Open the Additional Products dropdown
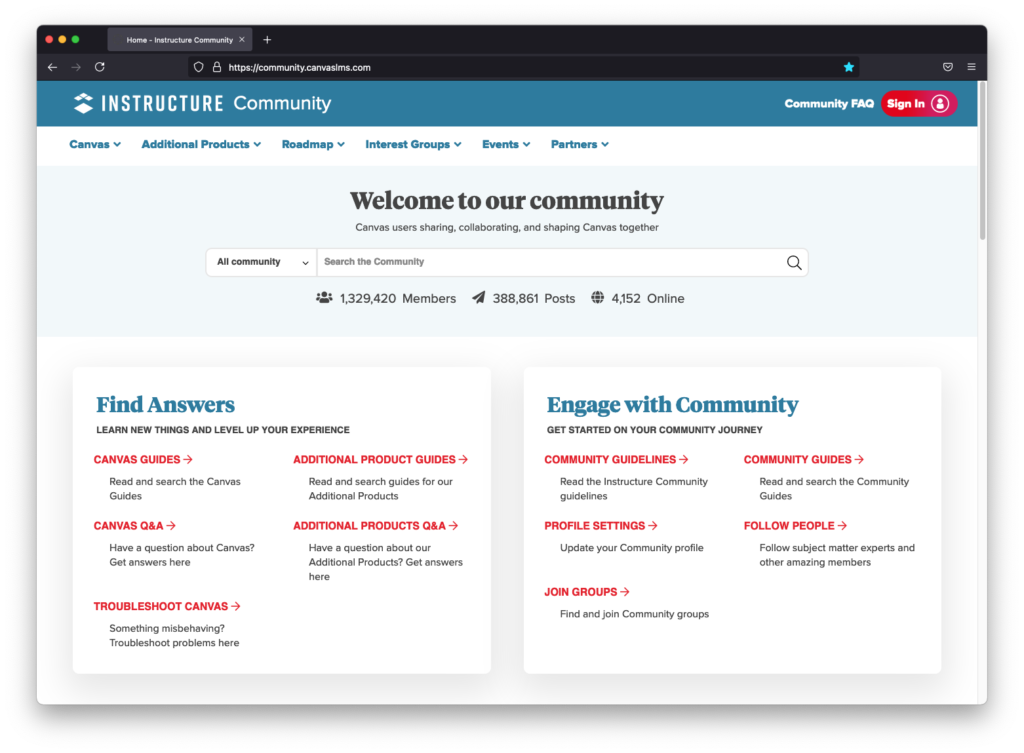The height and width of the screenshot is (753, 1024). point(201,144)
